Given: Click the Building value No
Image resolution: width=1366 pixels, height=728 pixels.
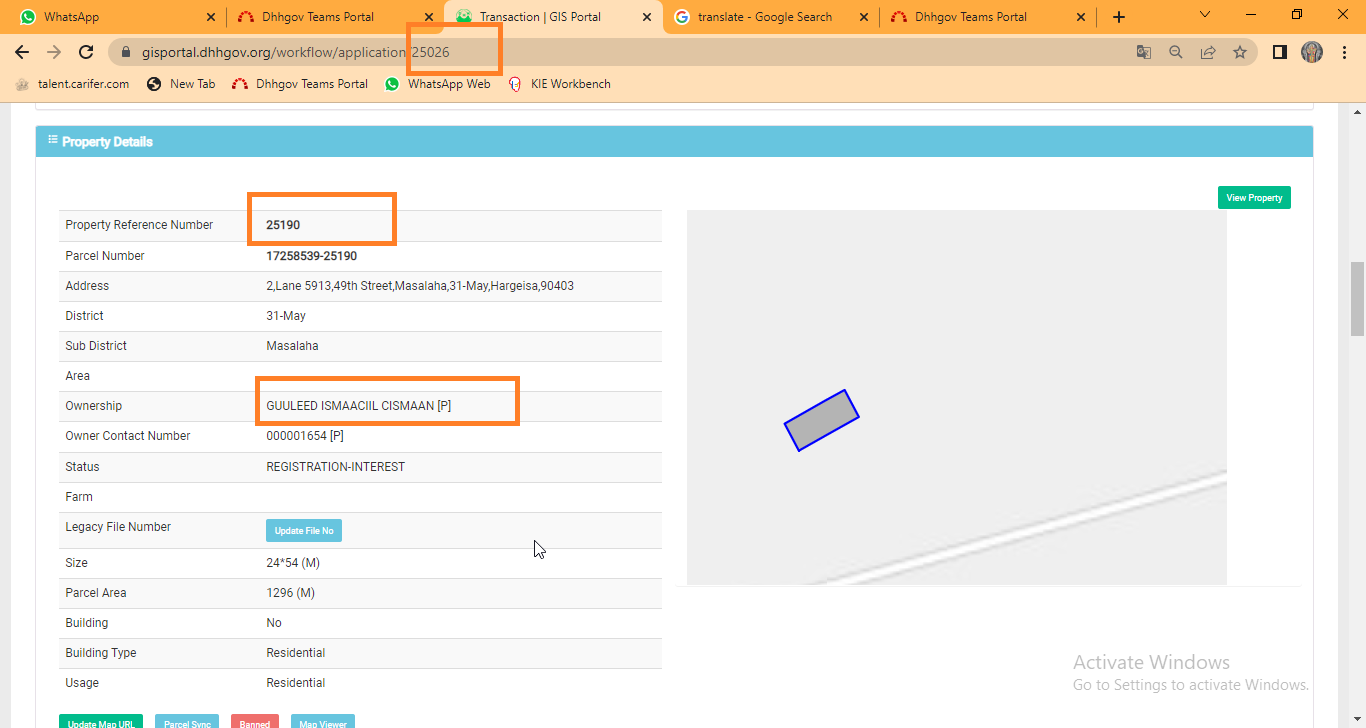Looking at the screenshot, I should click(x=274, y=623).
